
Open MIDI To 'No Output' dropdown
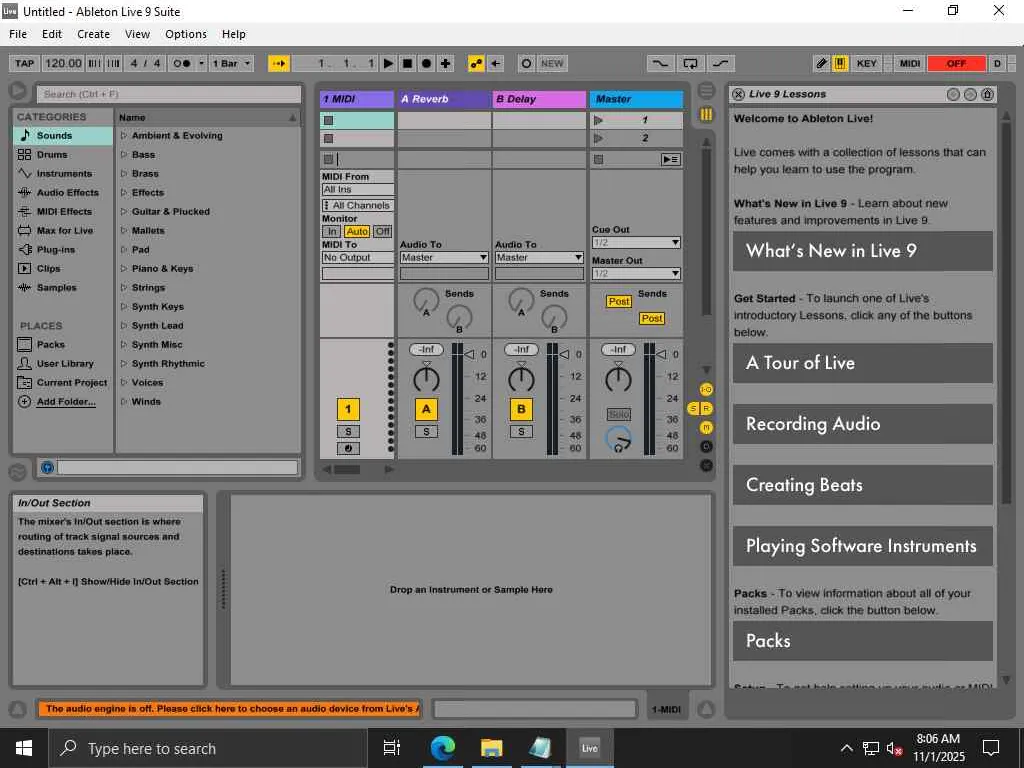(x=357, y=257)
